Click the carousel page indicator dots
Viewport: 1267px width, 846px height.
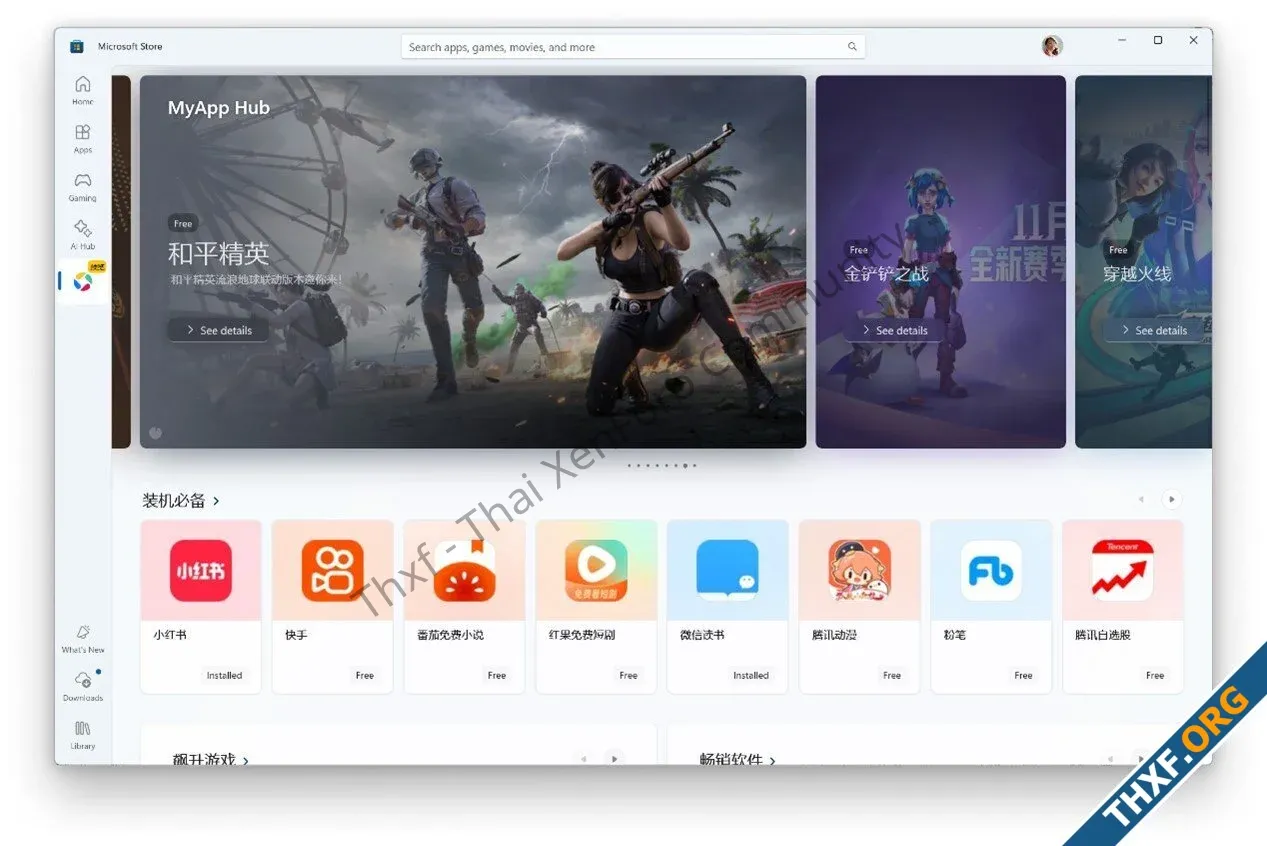point(662,466)
